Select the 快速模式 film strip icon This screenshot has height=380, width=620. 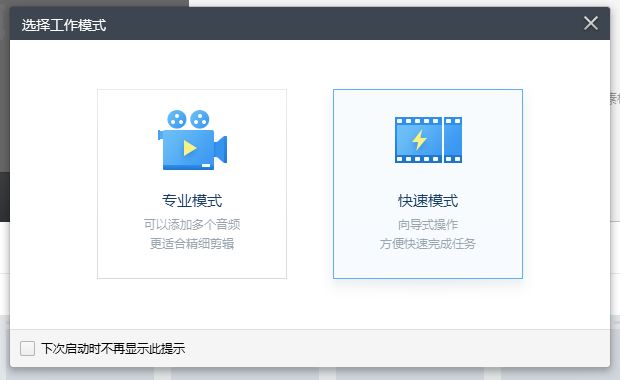tap(428, 140)
